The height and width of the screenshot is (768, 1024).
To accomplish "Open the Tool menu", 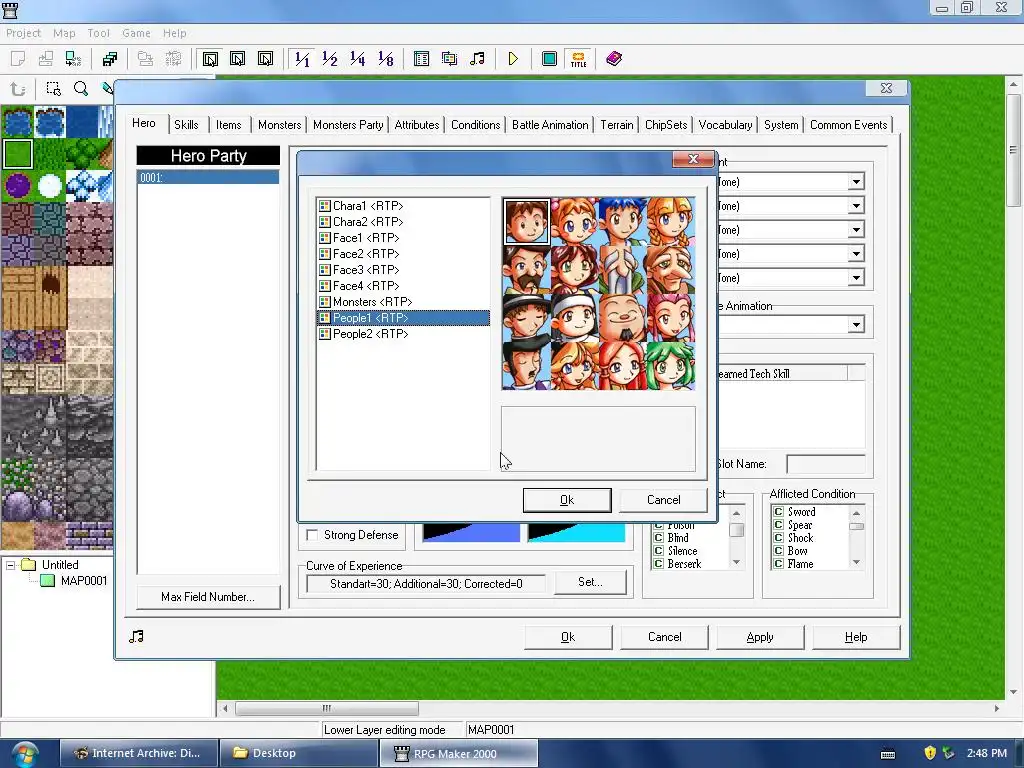I will pos(99,33).
